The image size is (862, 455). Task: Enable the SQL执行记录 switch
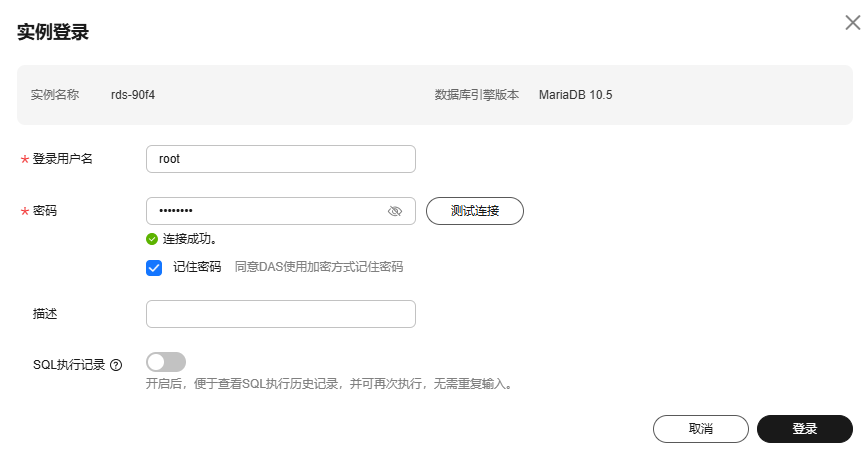tap(166, 362)
